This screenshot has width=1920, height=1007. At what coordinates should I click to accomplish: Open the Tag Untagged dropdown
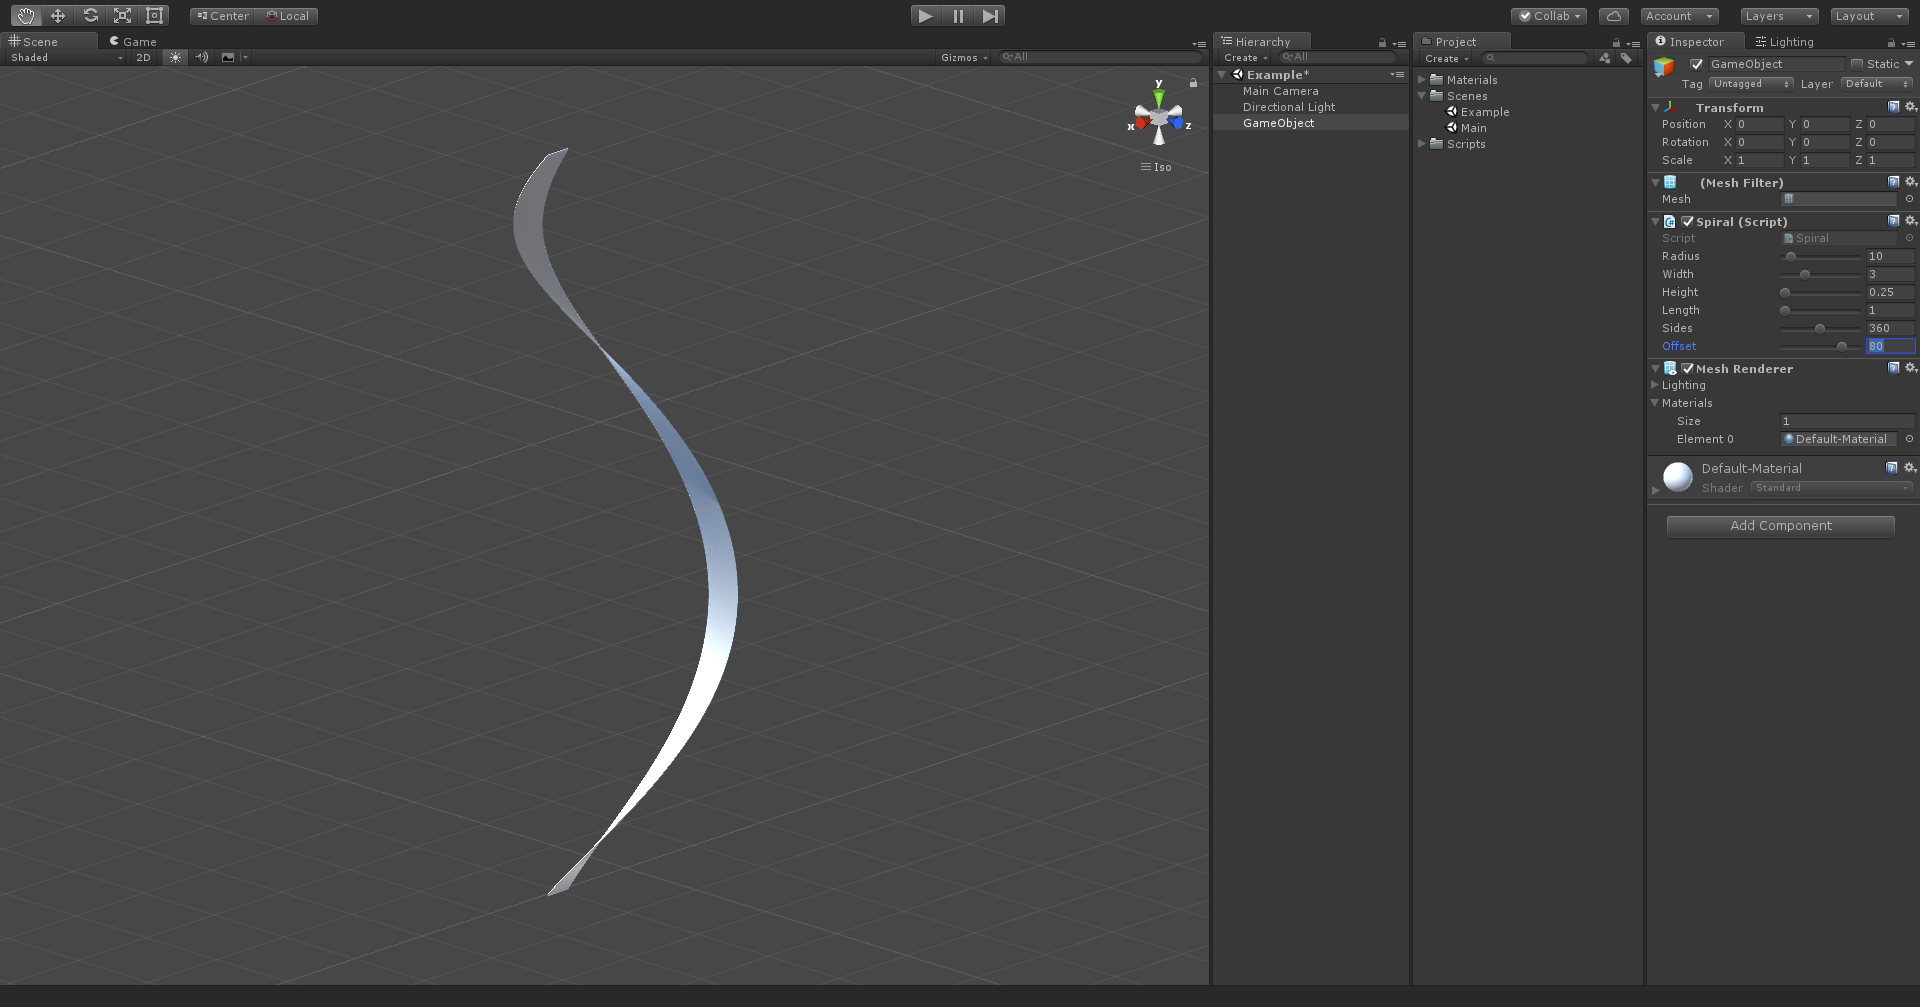tap(1751, 84)
